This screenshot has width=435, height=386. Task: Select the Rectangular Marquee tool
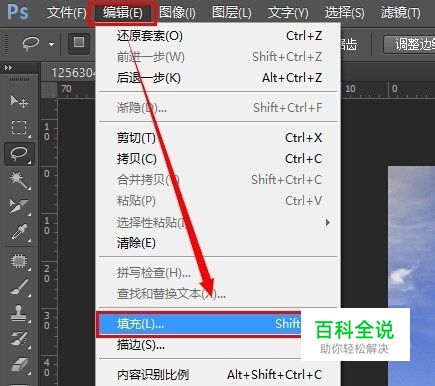(19, 127)
